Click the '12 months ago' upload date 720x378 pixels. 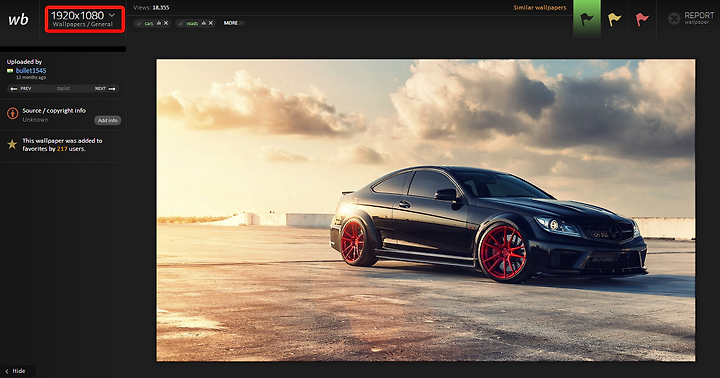[31, 78]
